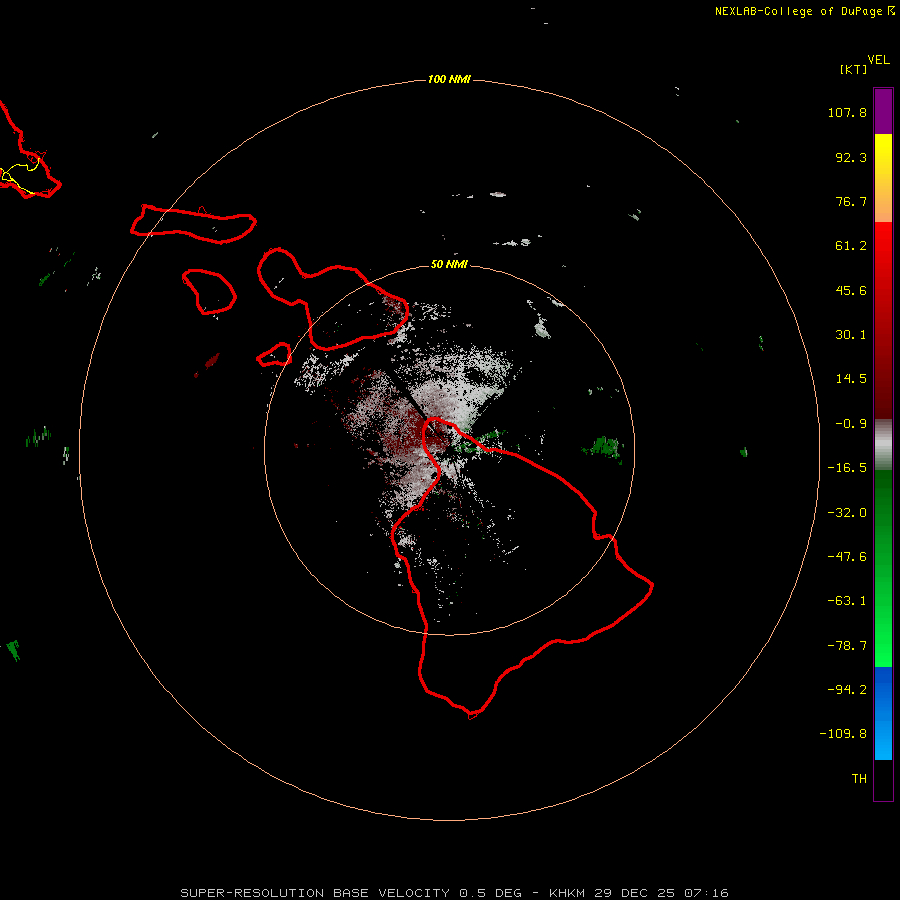The image size is (900, 900).
Task: Click the -109.8 legend value
Action: coord(843,734)
